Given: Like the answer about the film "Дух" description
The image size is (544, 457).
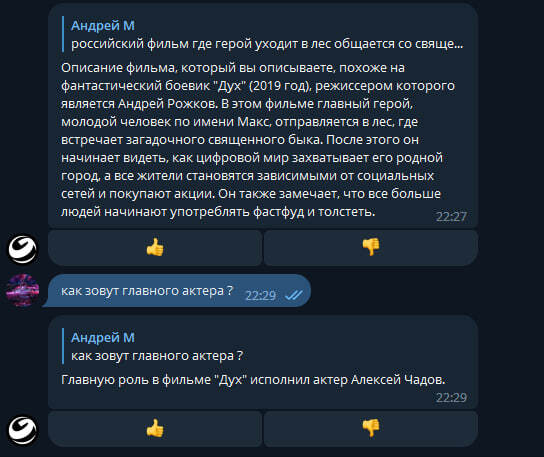Looking at the screenshot, I should pyautogui.click(x=155, y=248).
